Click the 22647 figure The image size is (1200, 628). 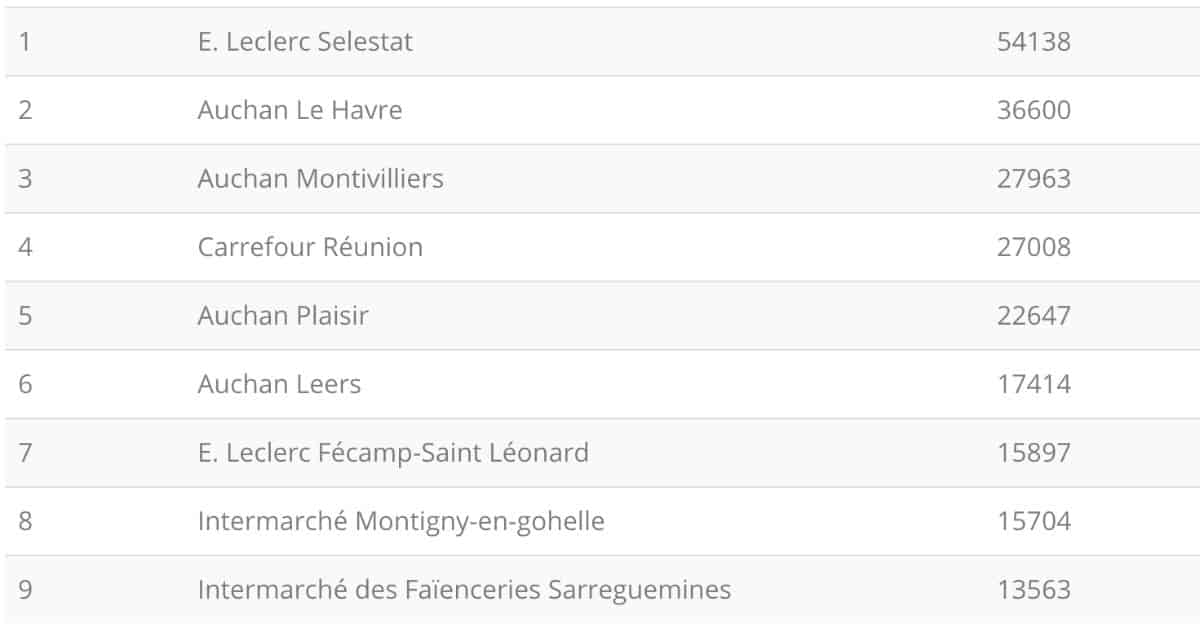(x=1034, y=316)
